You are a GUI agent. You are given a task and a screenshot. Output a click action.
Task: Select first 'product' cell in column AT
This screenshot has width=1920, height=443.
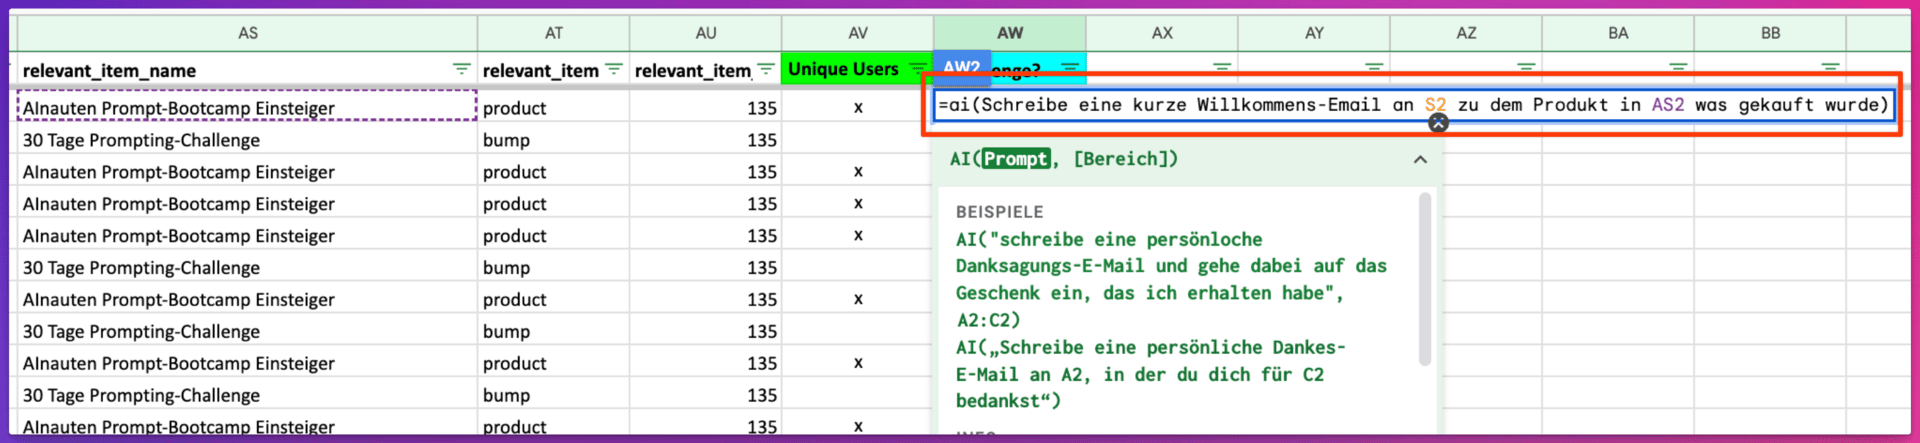click(554, 108)
